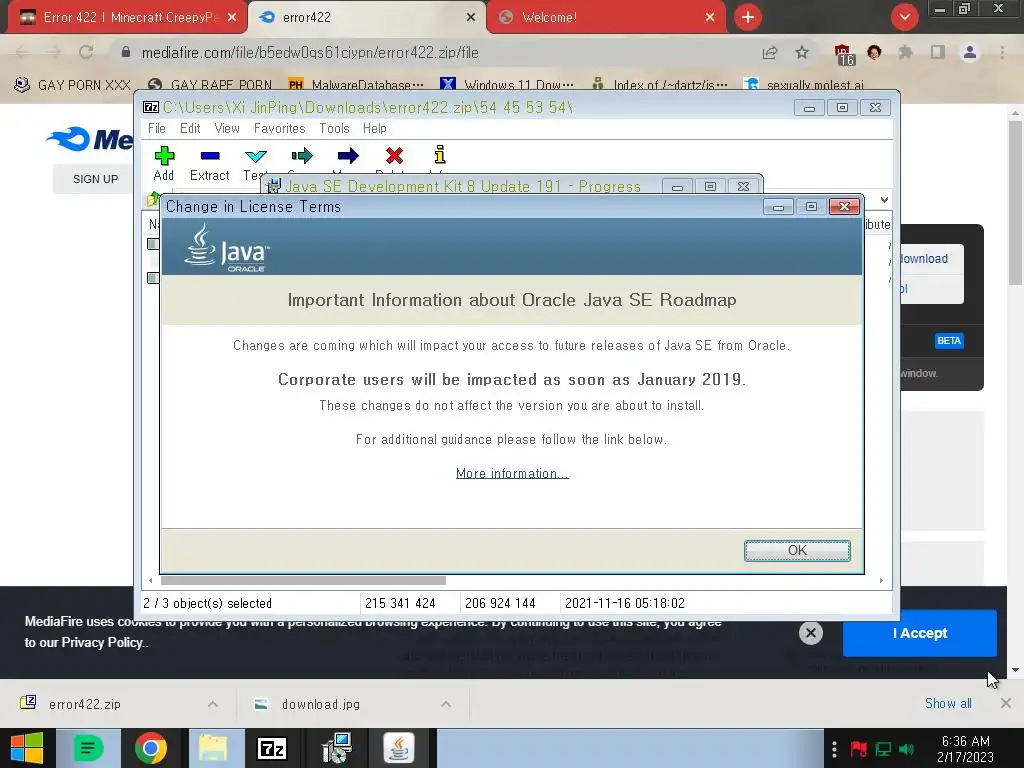Open the Chrome profile avatar
1024x768 pixels.
[970, 53]
